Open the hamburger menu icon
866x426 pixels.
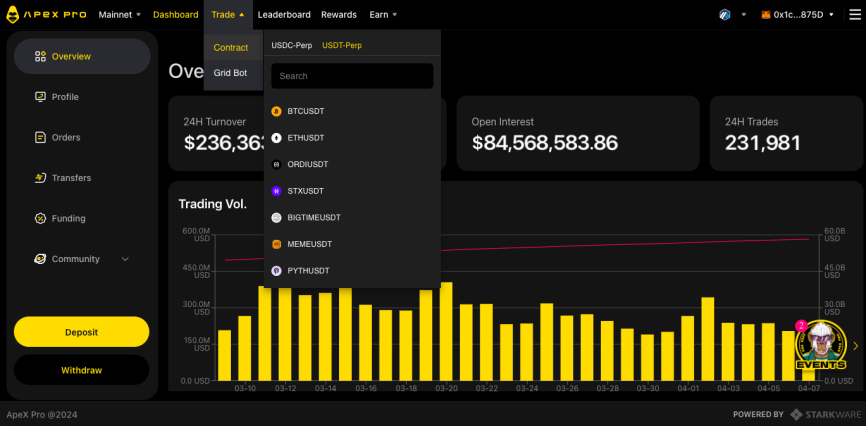[x=855, y=15]
